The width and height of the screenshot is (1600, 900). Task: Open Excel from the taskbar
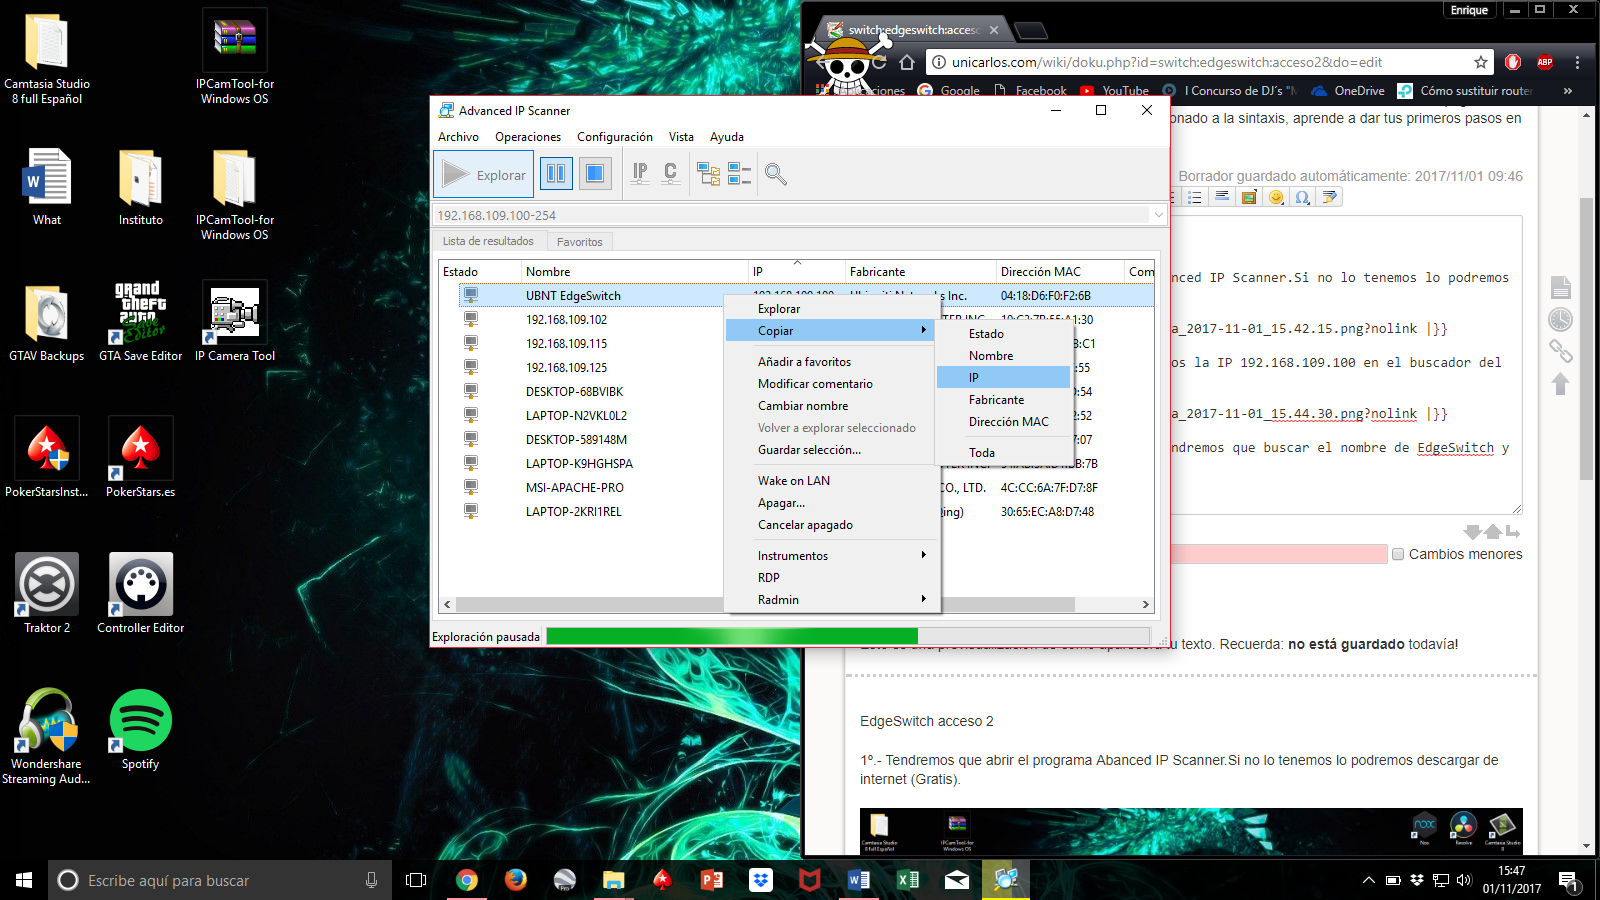908,880
